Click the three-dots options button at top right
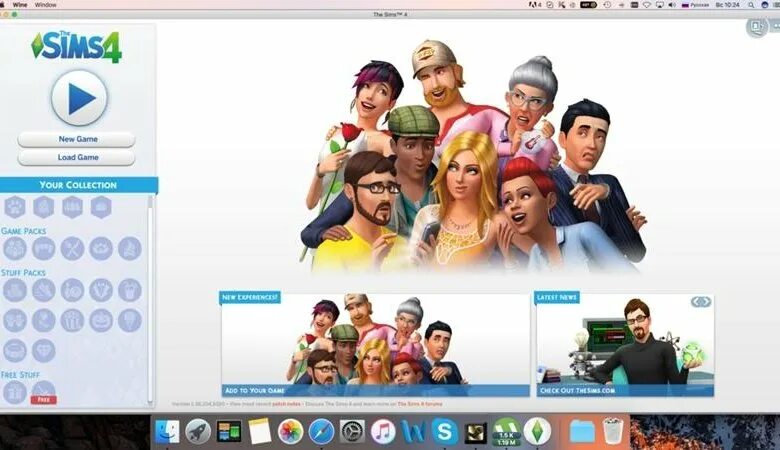 (x=777, y=26)
